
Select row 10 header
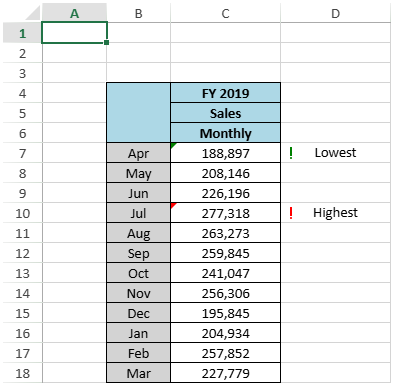(22, 213)
